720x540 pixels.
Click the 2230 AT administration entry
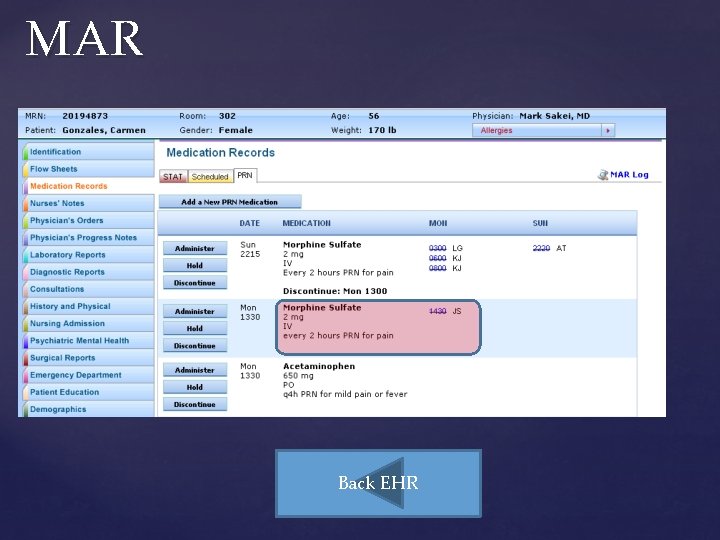tap(550, 248)
